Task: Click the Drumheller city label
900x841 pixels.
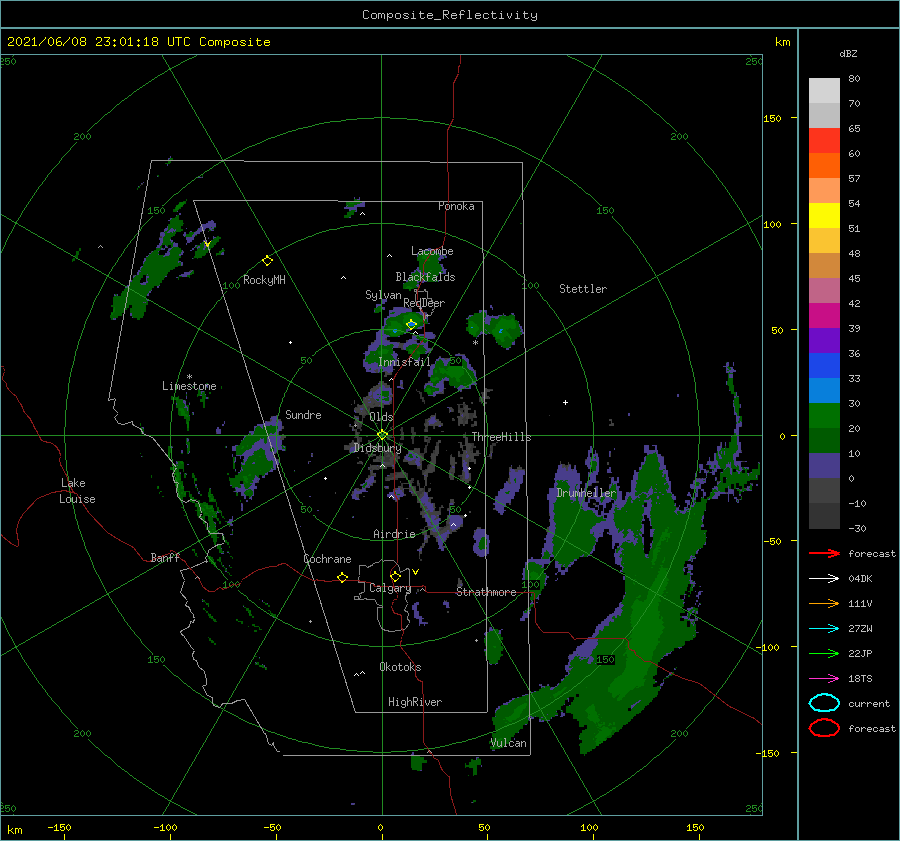Action: (586, 493)
